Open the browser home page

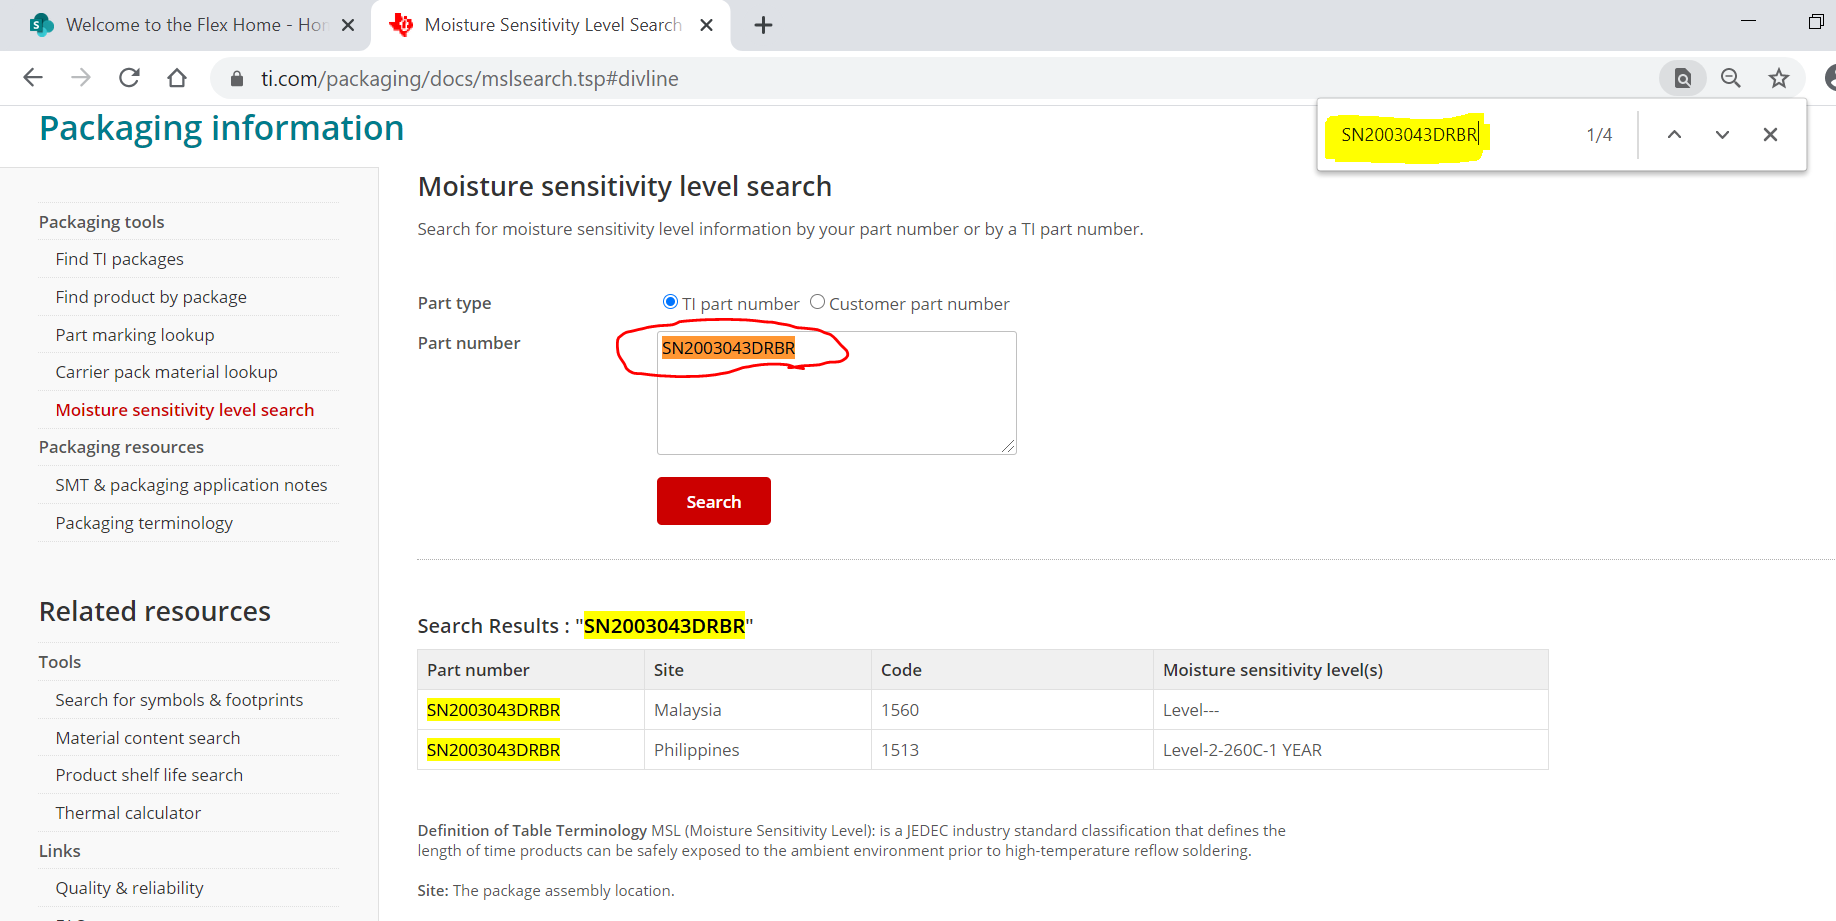(177, 78)
